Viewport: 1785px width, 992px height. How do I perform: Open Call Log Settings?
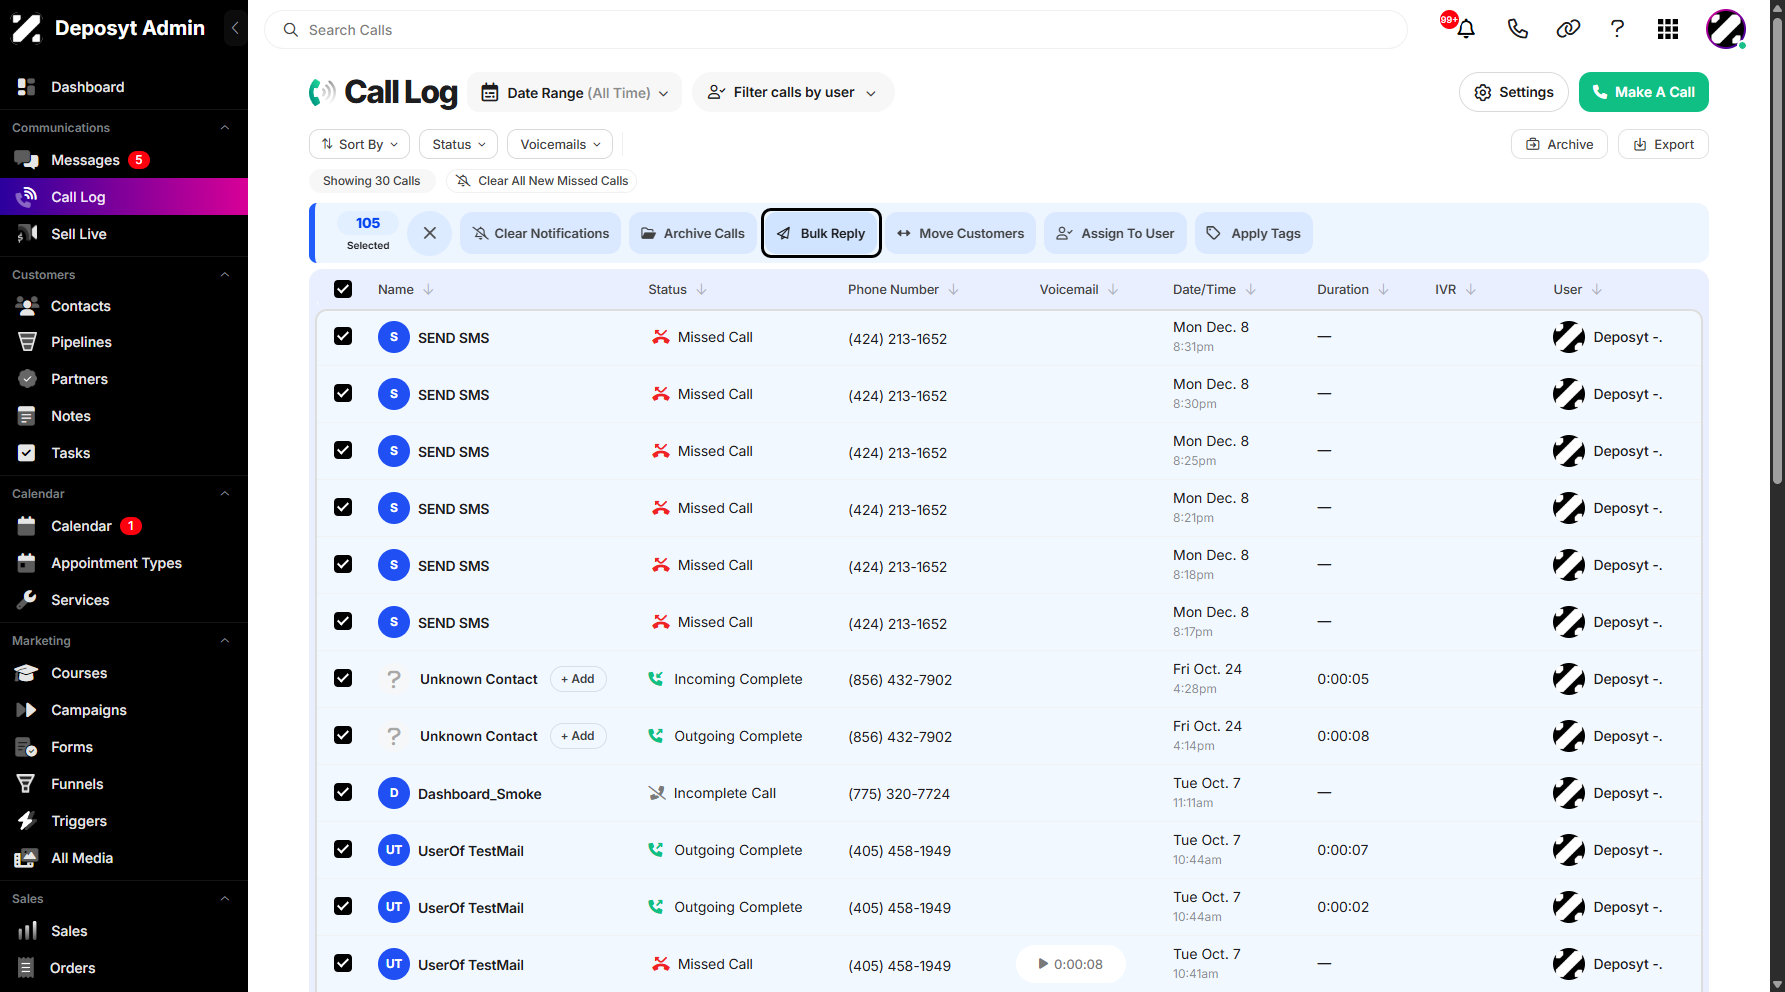click(1514, 92)
